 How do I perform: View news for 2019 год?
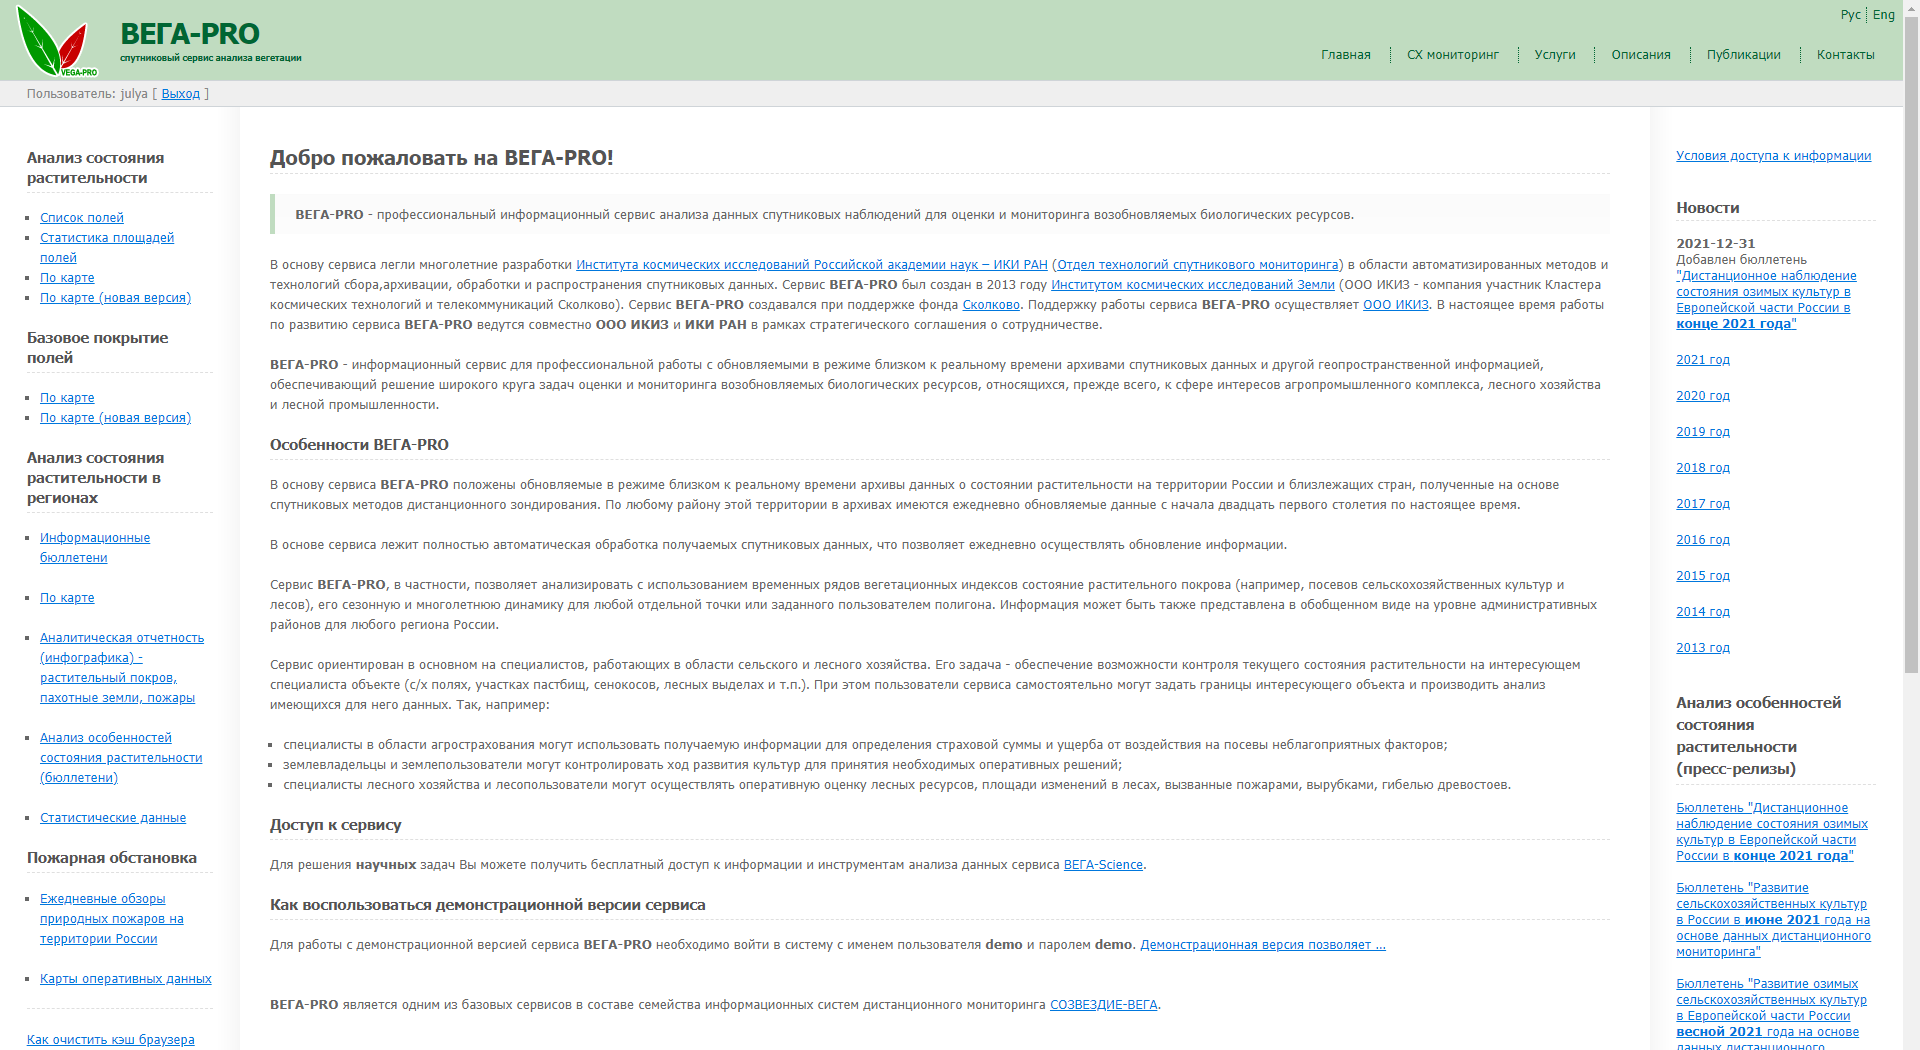[x=1702, y=432]
